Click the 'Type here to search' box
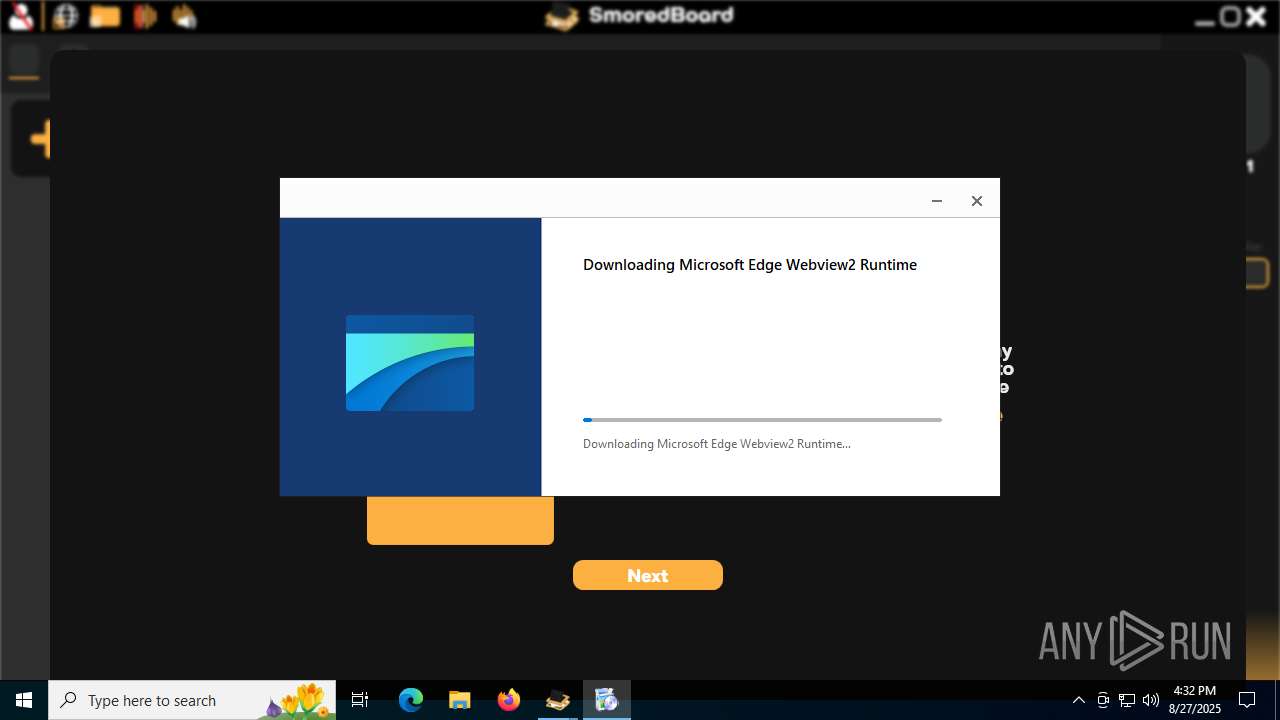The height and width of the screenshot is (720, 1280). 192,700
